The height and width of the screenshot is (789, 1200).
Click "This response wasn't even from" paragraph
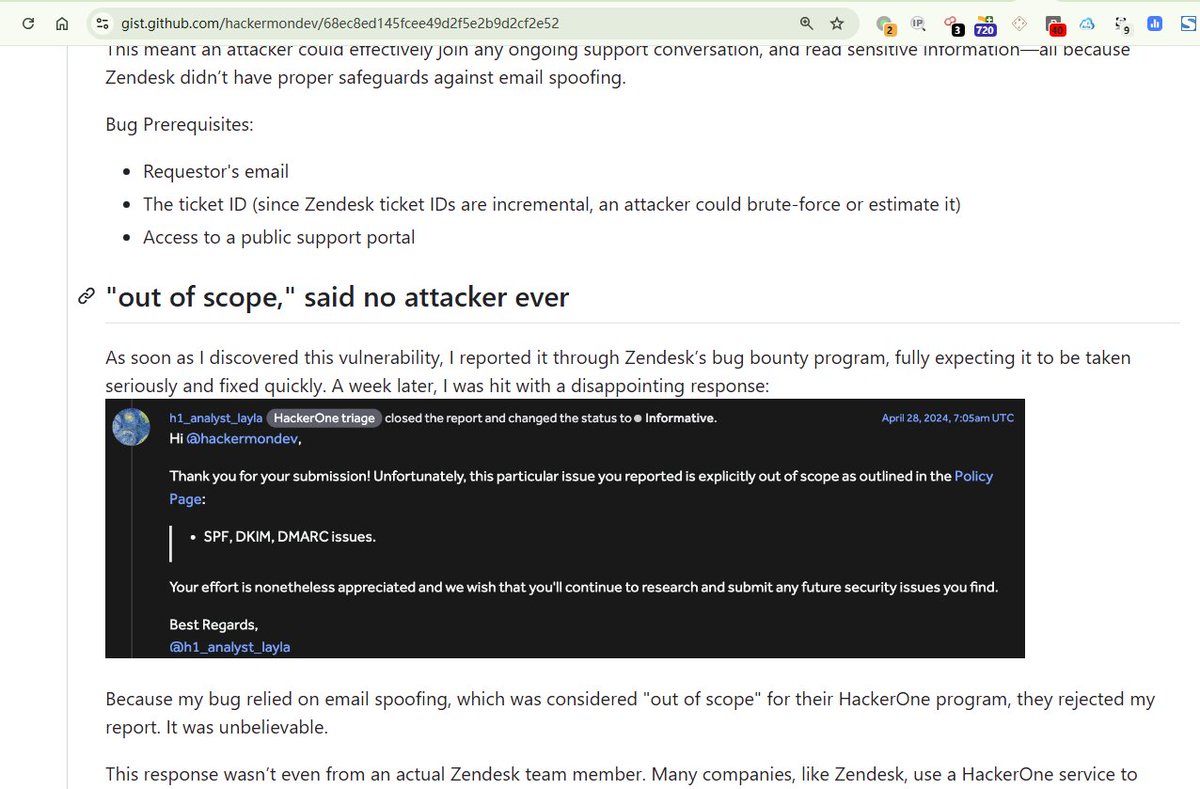click(x=620, y=773)
